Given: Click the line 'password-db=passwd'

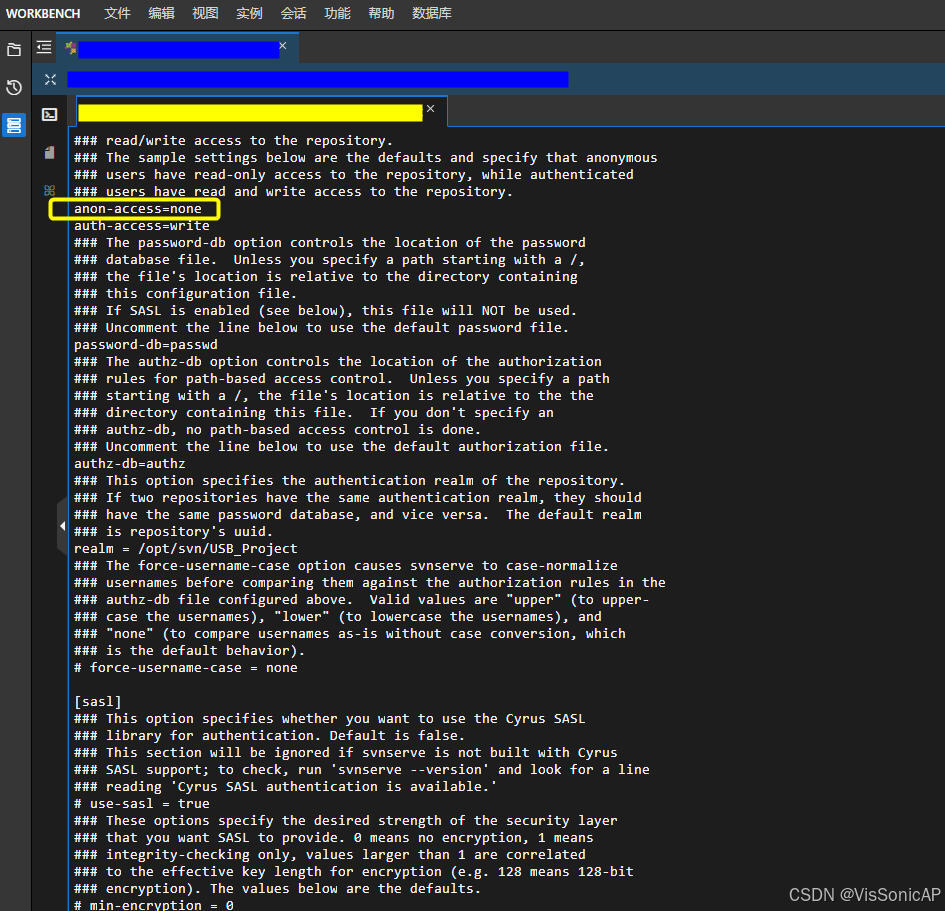Looking at the screenshot, I should point(146,345).
